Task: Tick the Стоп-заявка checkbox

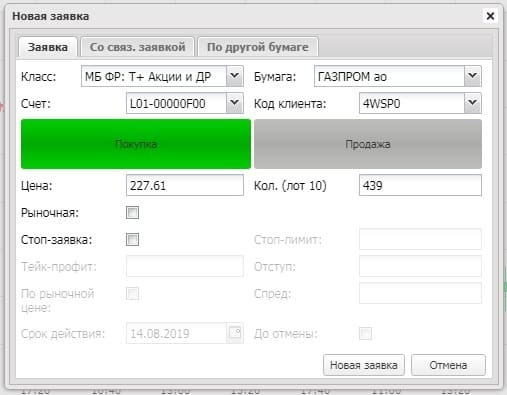Action: click(x=132, y=239)
